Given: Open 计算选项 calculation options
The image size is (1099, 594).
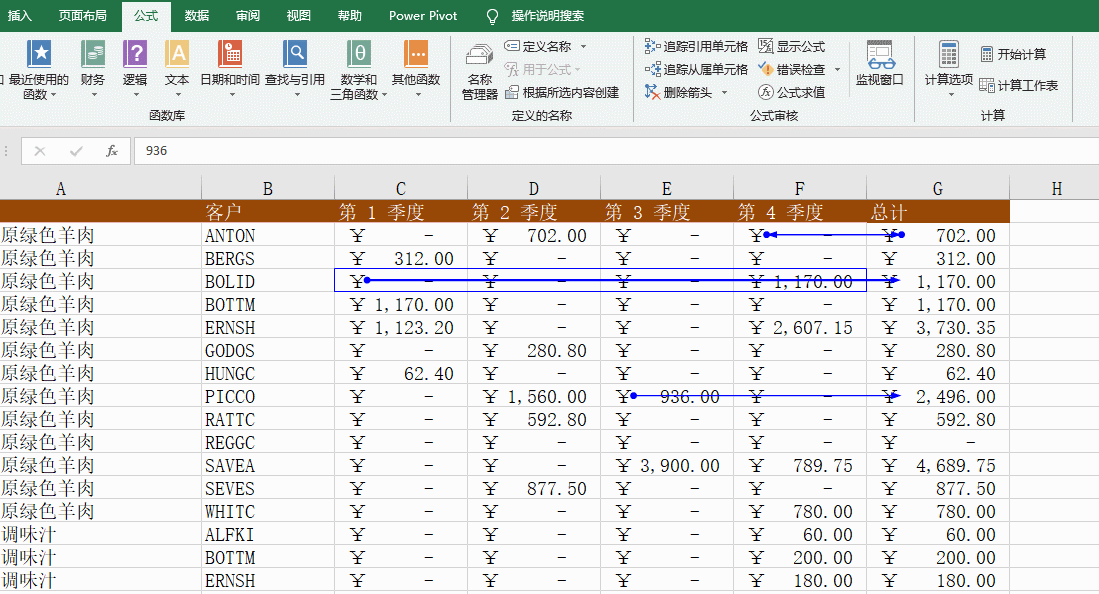Looking at the screenshot, I should [948, 69].
